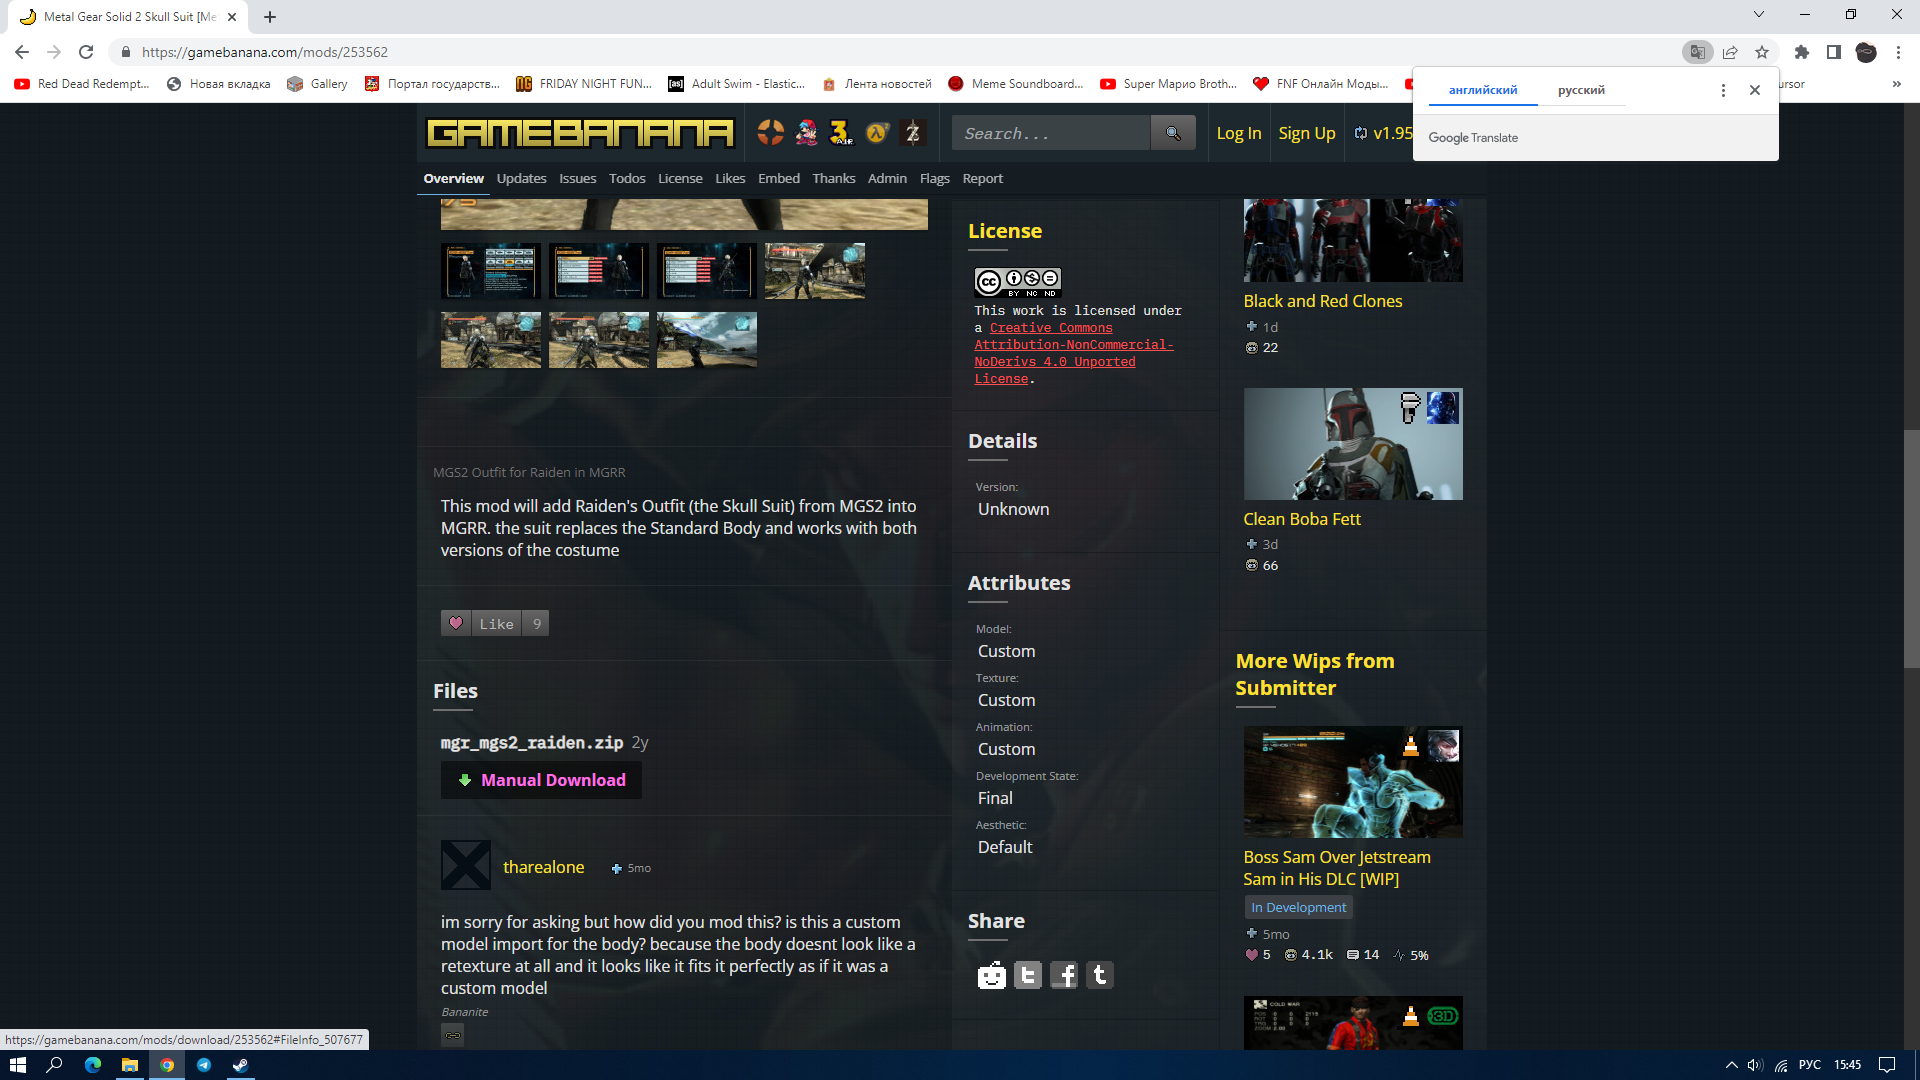Bookmark this page with the star icon

1762,52
